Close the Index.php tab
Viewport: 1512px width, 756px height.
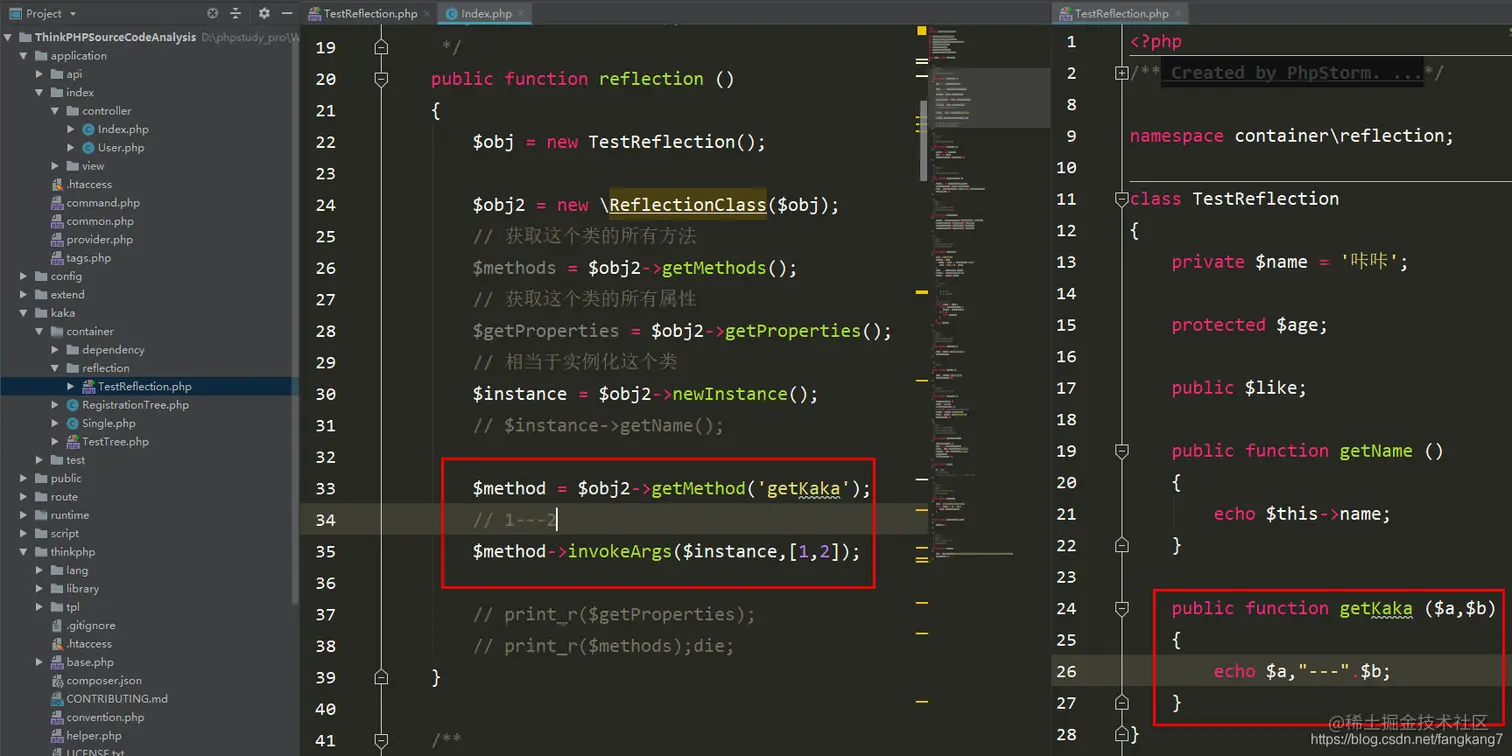coord(522,14)
